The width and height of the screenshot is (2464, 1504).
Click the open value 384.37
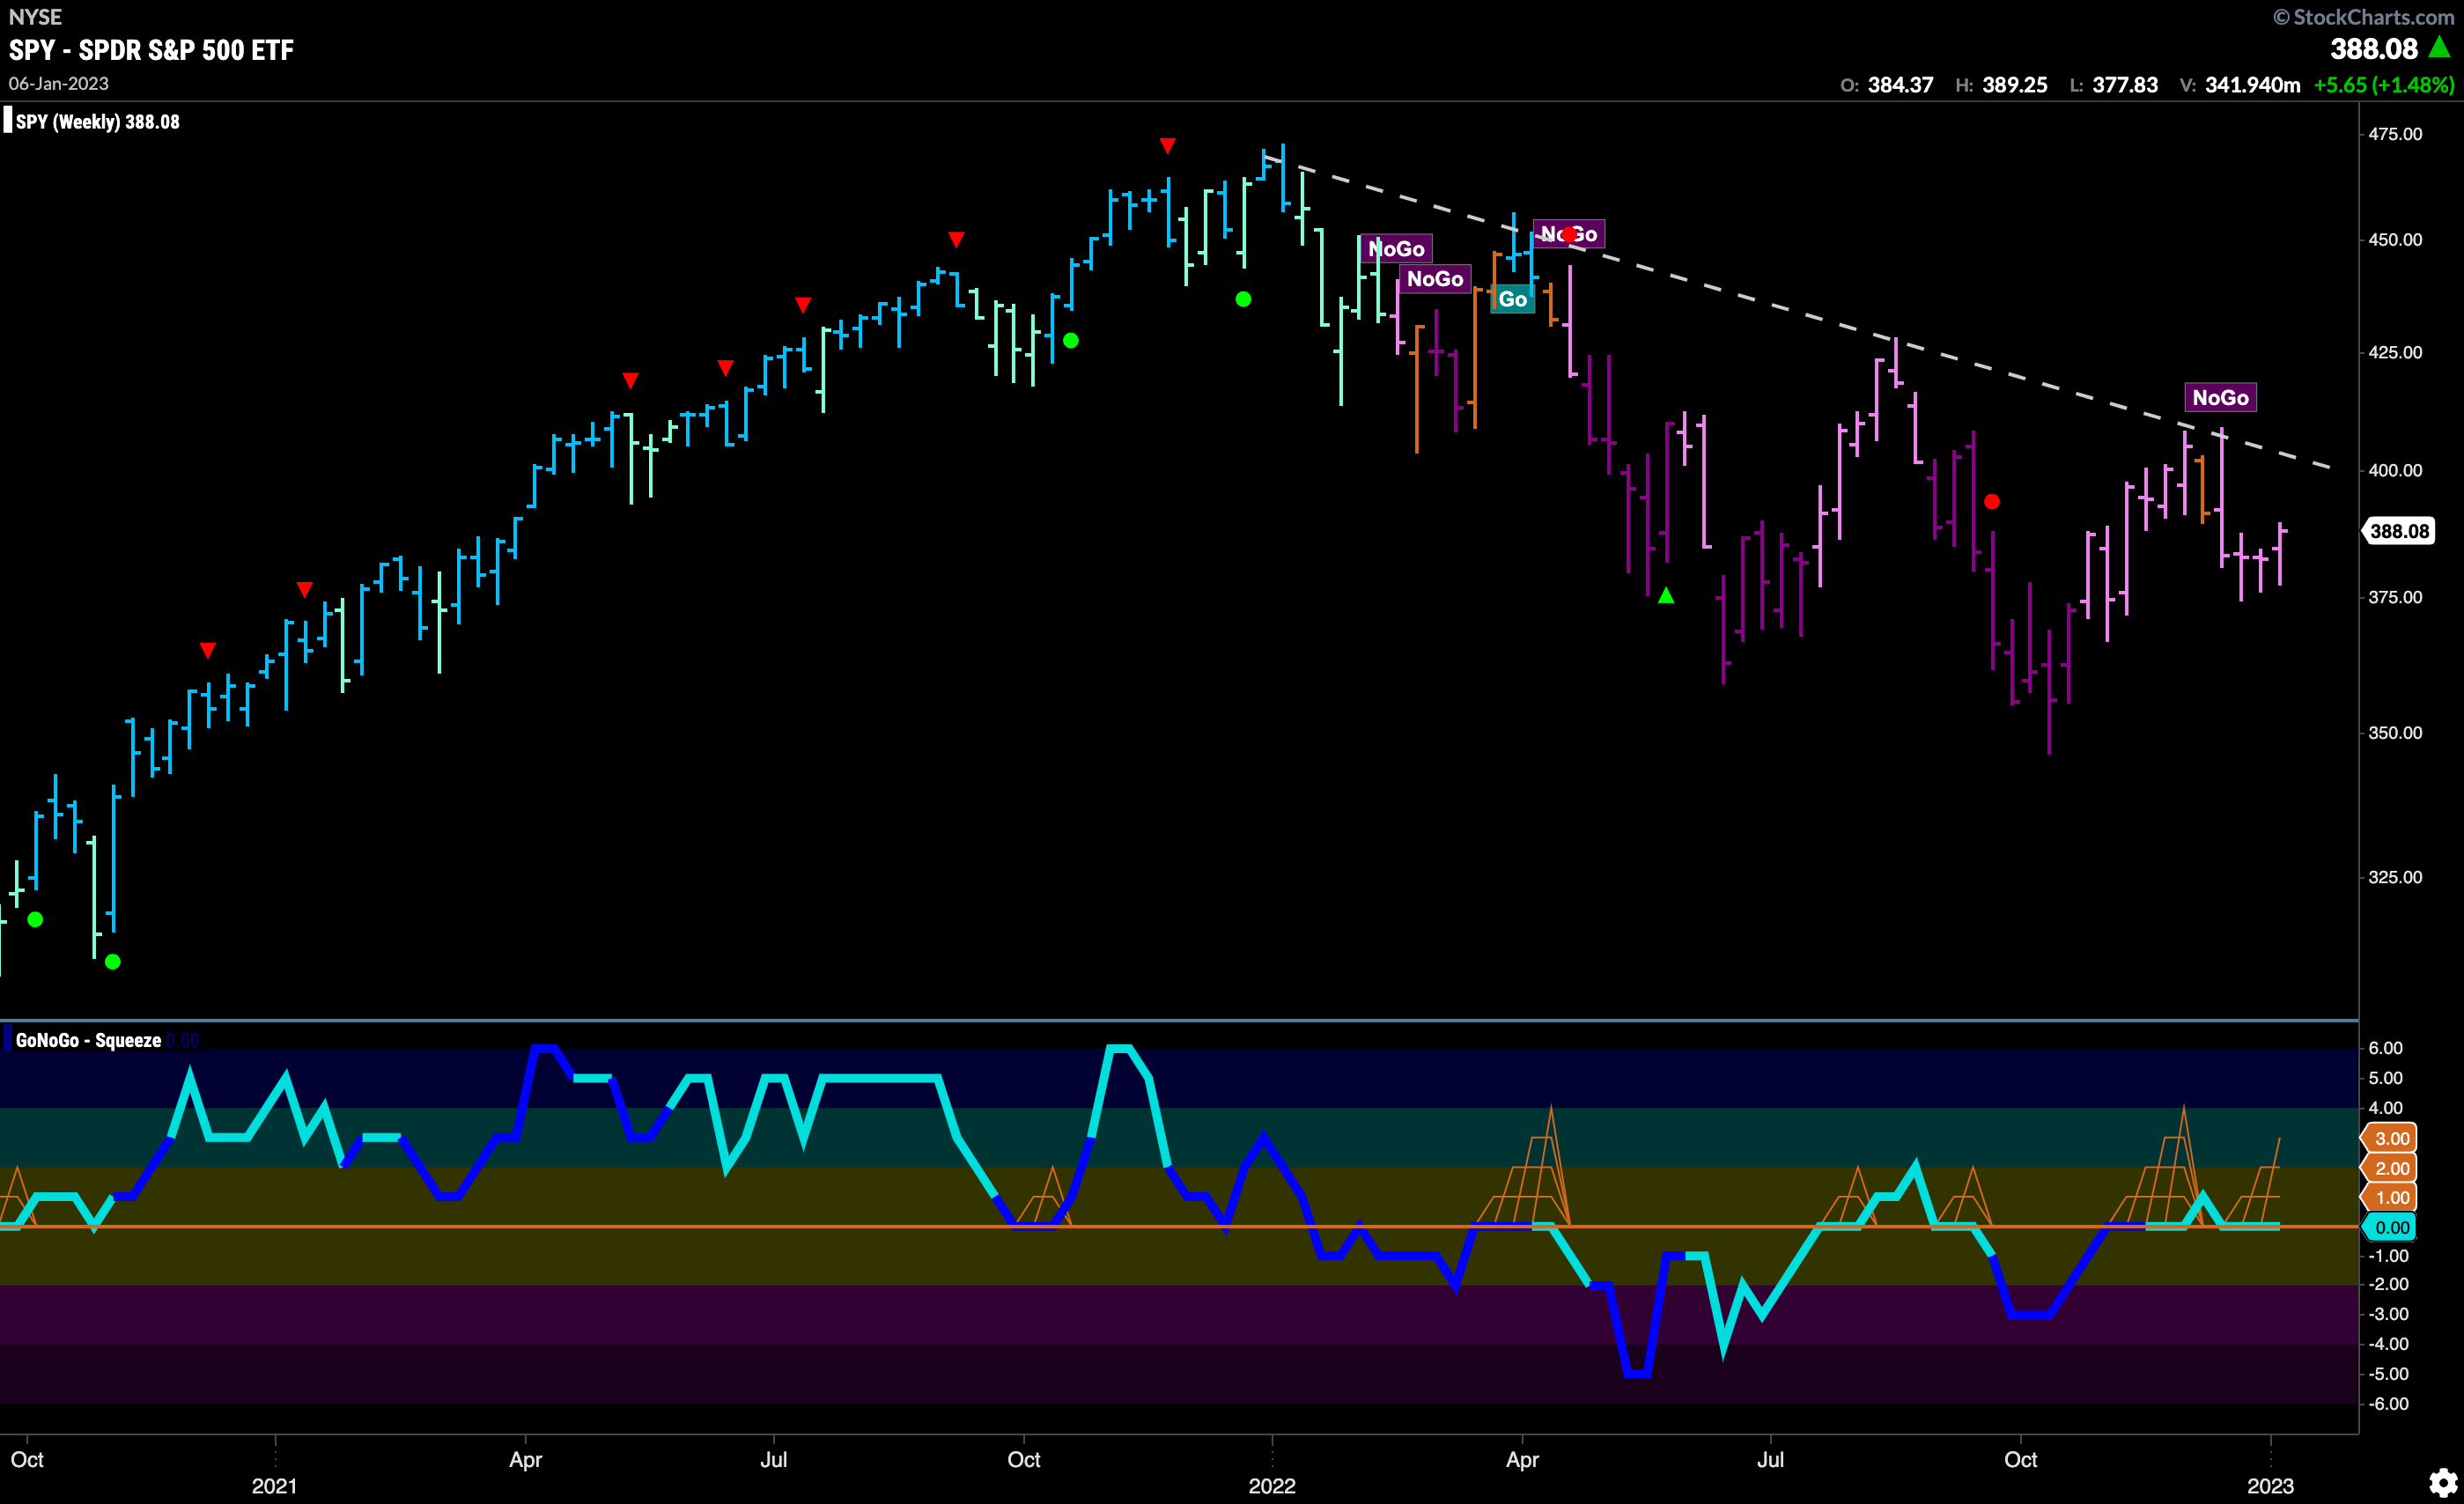pyautogui.click(x=1900, y=85)
